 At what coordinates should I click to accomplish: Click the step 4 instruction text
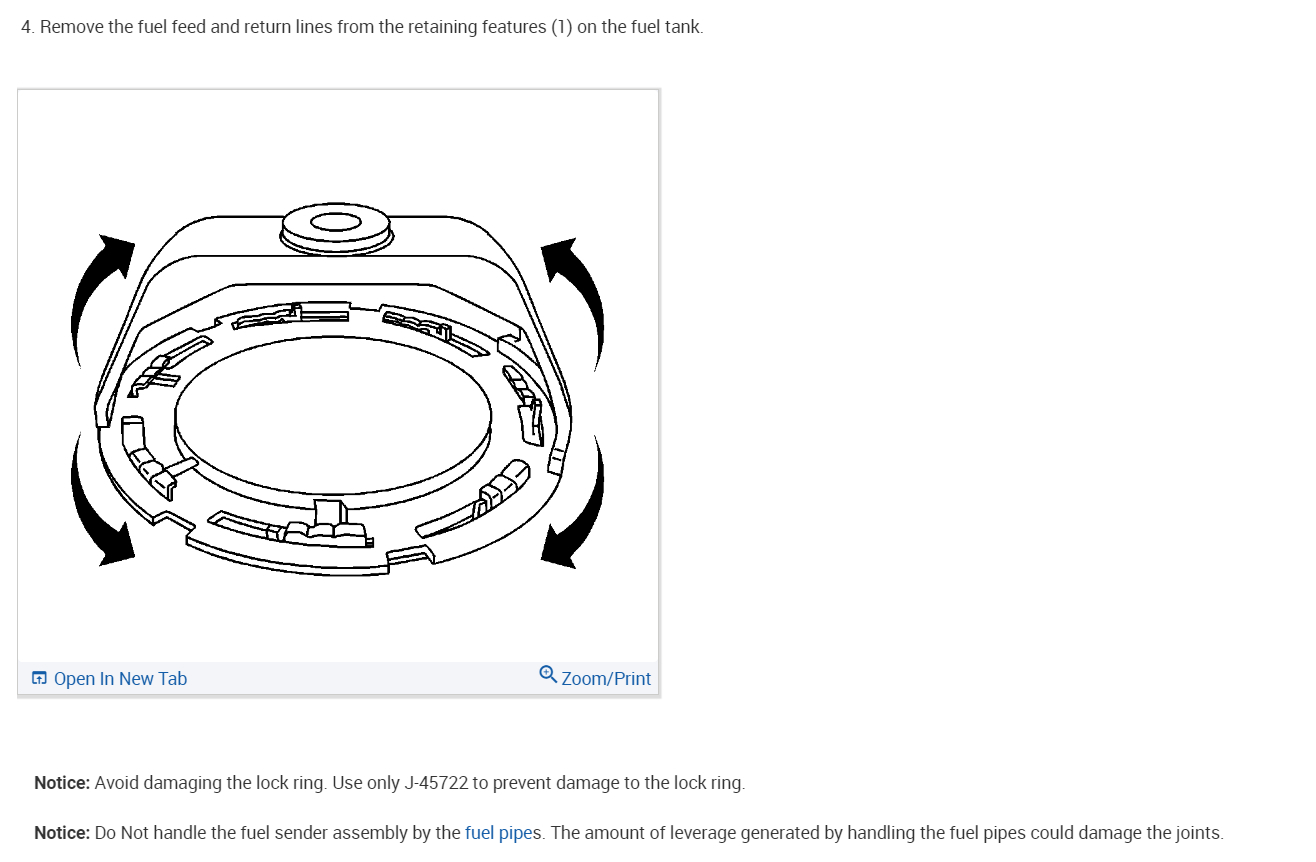(362, 27)
